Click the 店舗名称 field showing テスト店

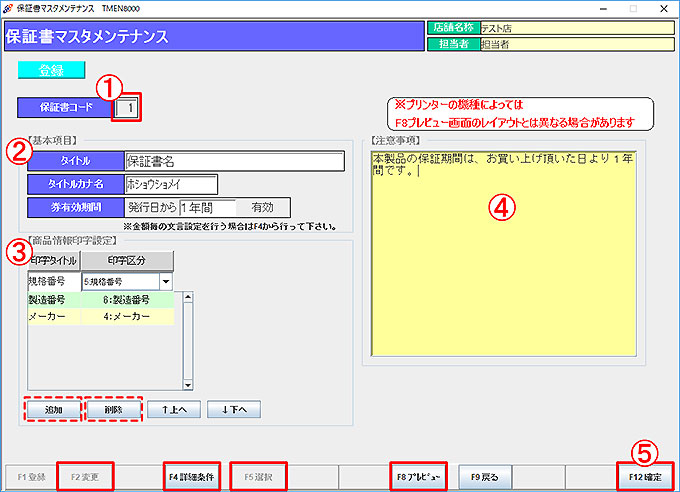(x=577, y=28)
